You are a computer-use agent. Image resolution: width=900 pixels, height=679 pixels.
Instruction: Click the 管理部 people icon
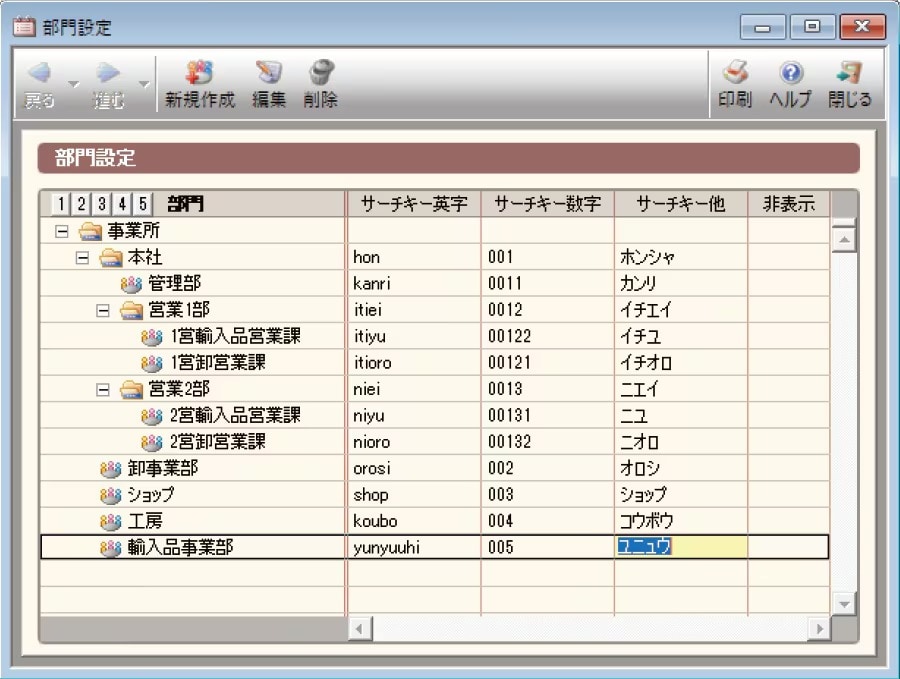tap(131, 284)
